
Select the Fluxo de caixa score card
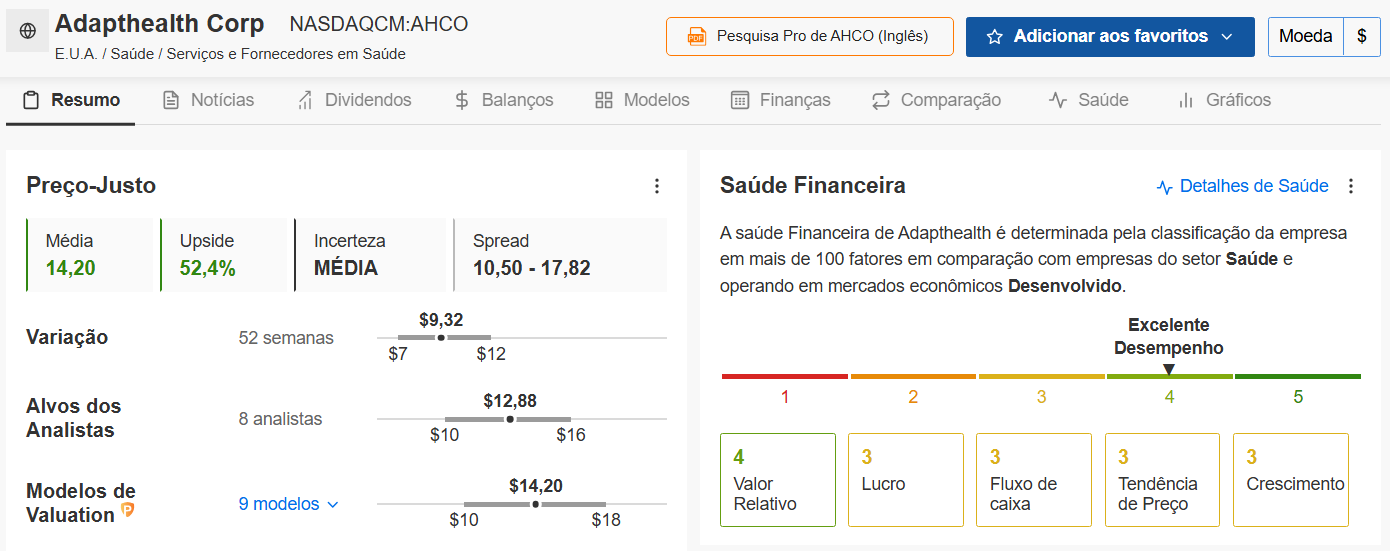pyautogui.click(x=1034, y=480)
